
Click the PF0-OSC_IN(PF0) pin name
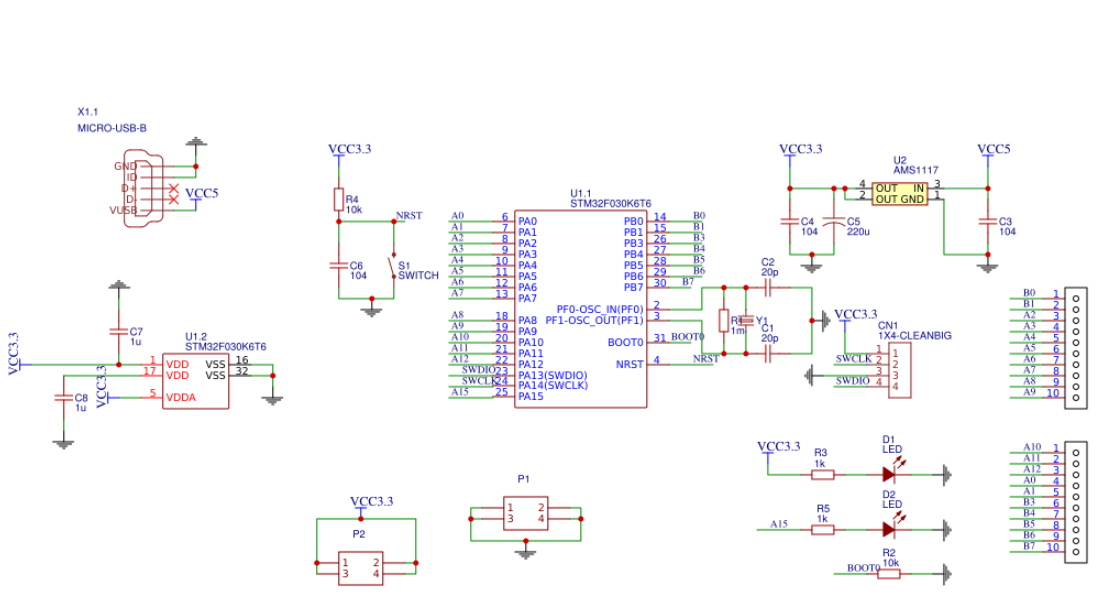click(x=600, y=309)
